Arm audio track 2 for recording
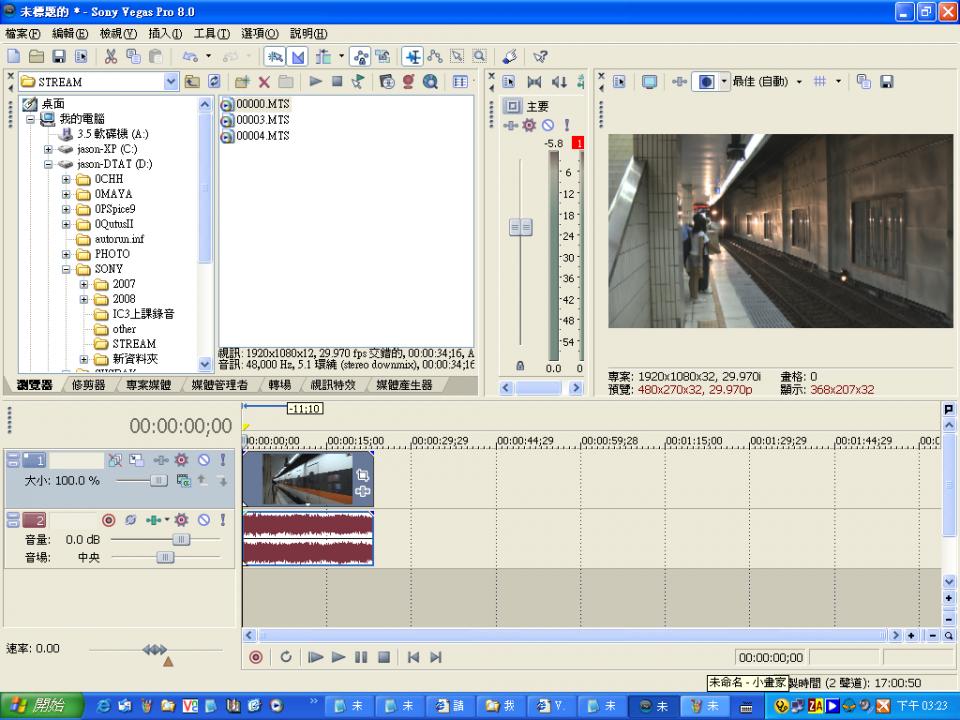Image resolution: width=960 pixels, height=720 pixels. 109,520
